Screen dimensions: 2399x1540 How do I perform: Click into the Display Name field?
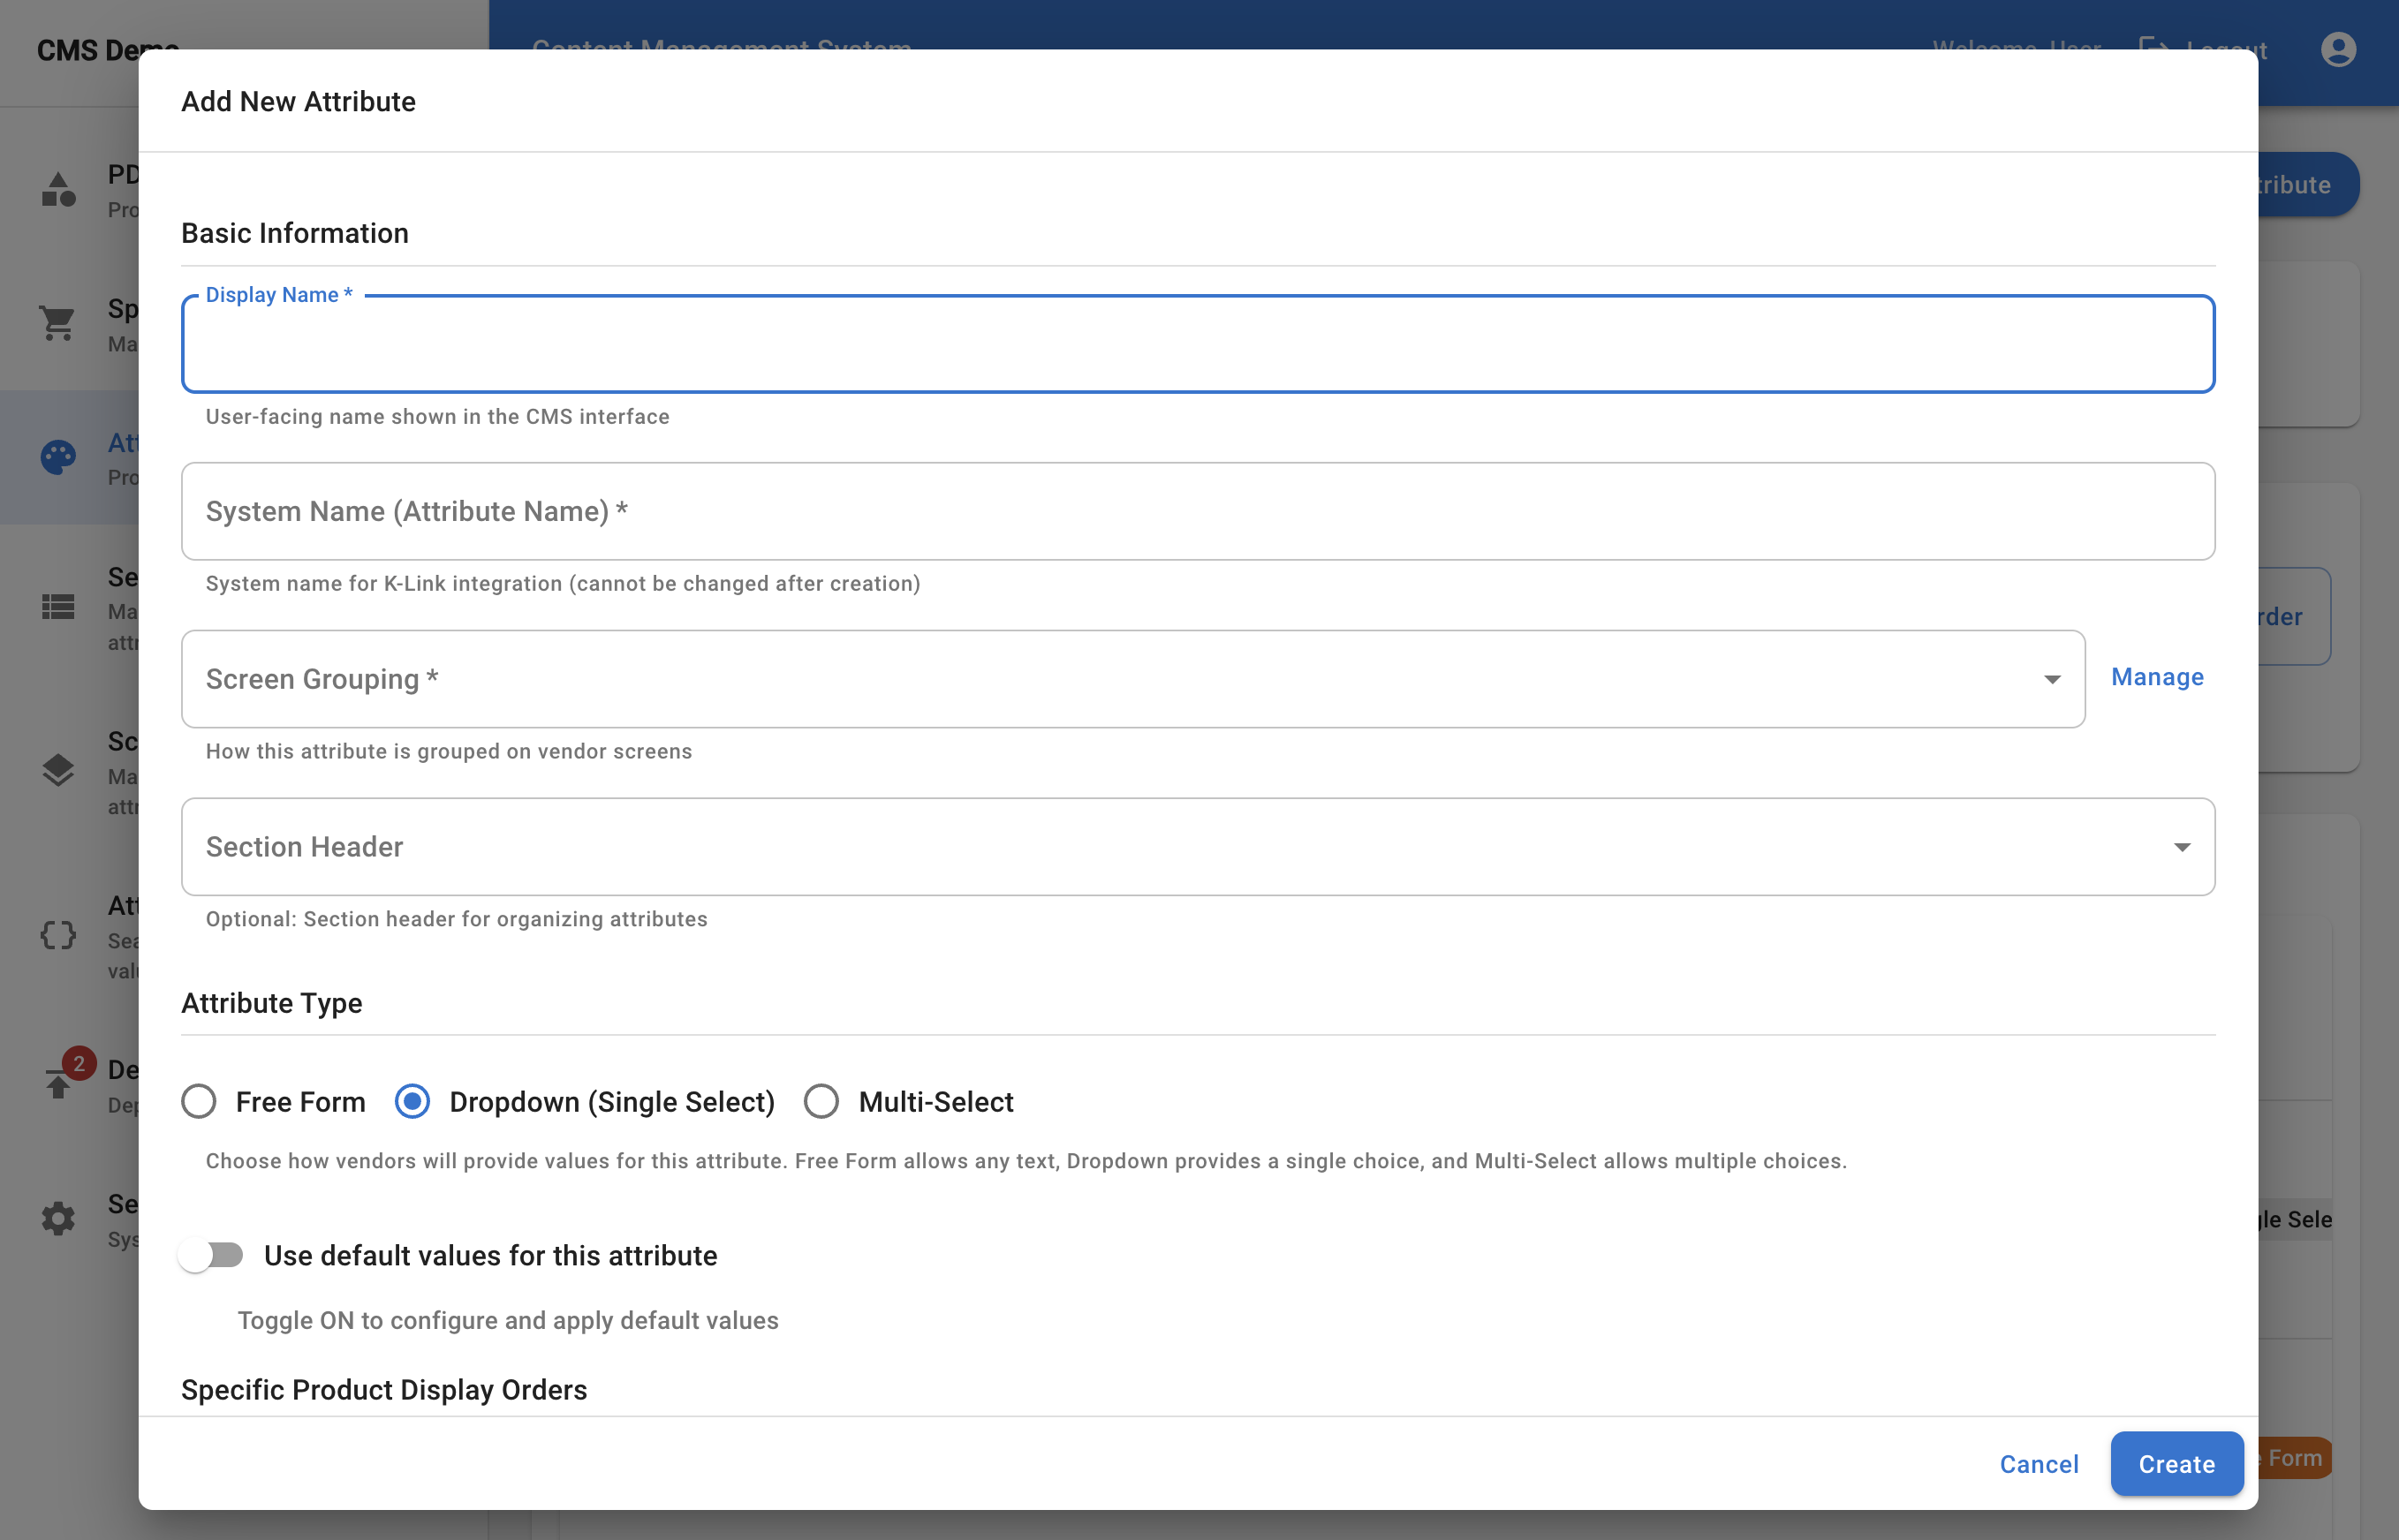point(1197,344)
